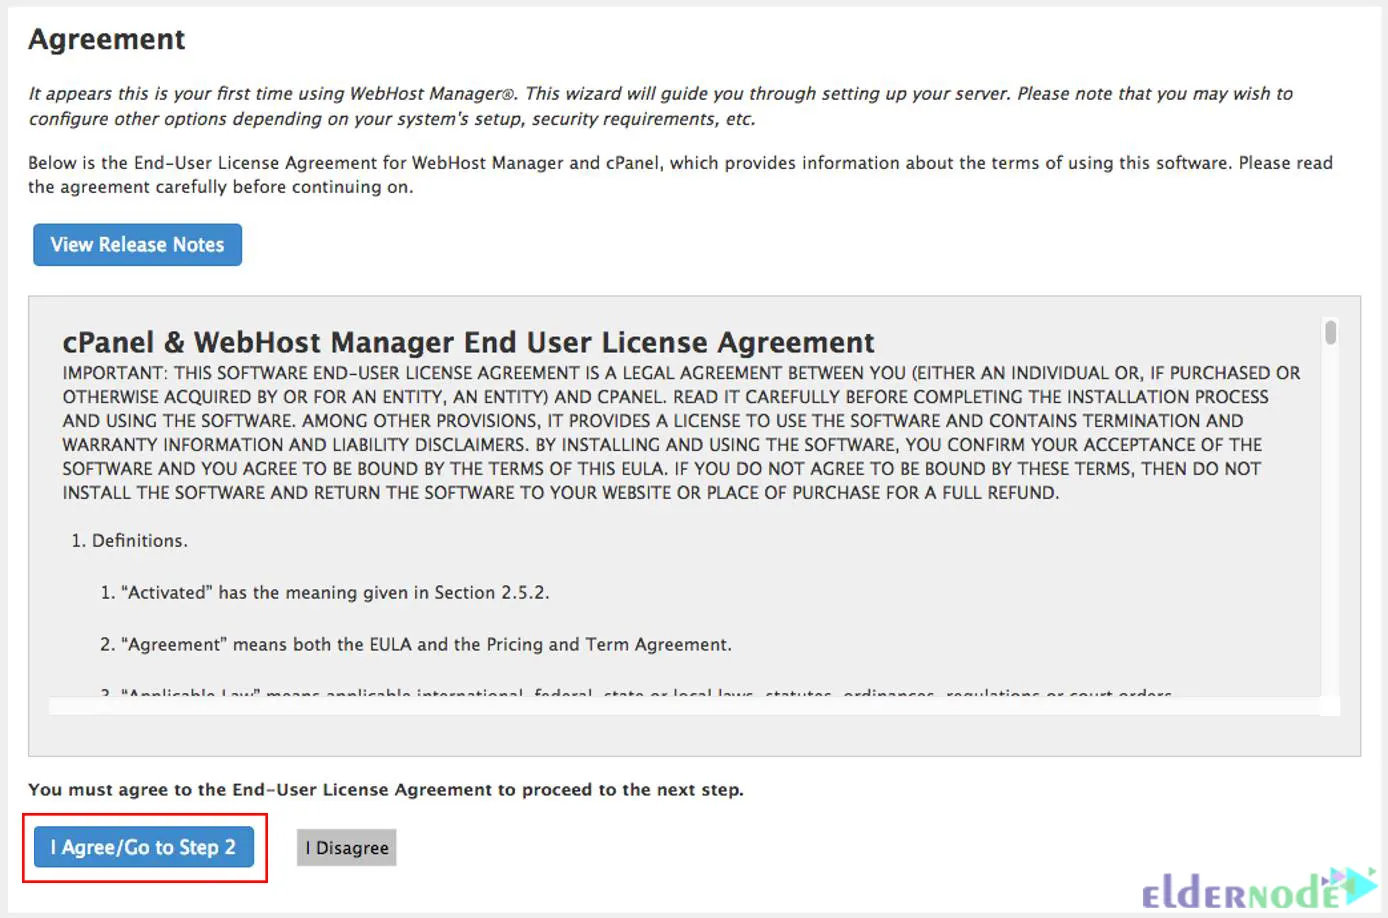Click the "Agreement" means both the EULA line
The image size is (1388, 918).
[415, 644]
